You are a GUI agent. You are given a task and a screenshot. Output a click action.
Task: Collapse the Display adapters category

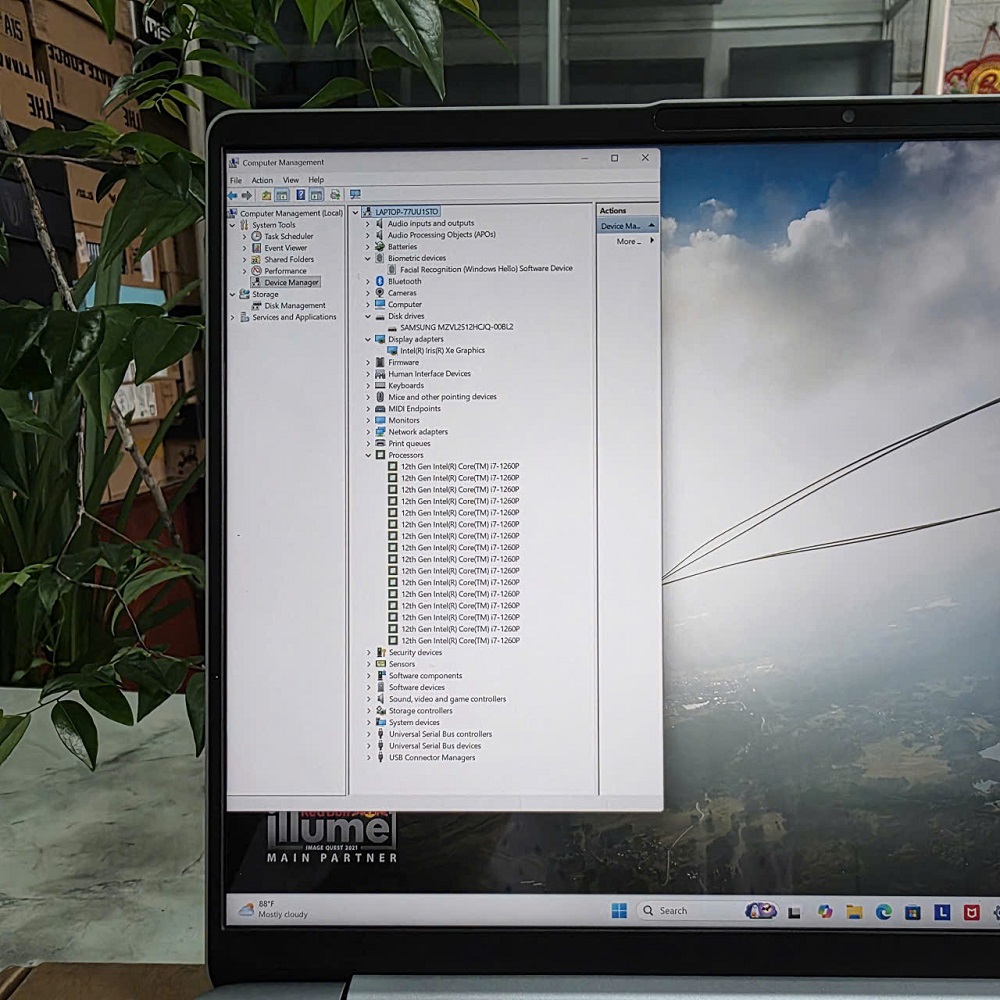coord(368,339)
